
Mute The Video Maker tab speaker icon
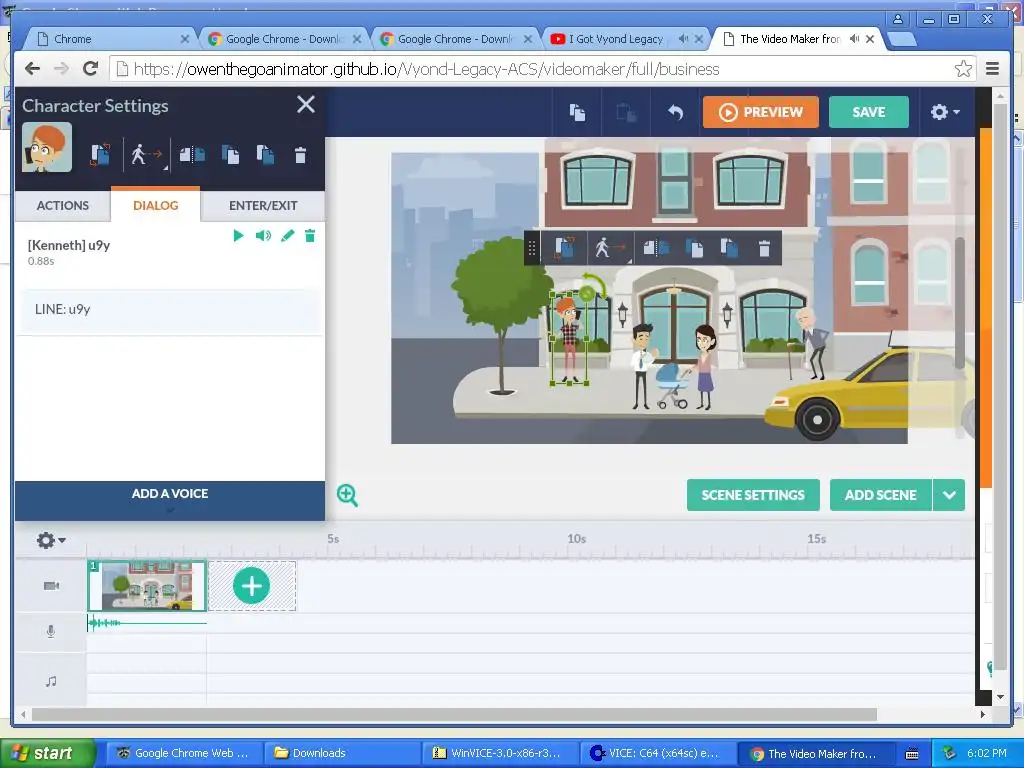click(x=854, y=39)
